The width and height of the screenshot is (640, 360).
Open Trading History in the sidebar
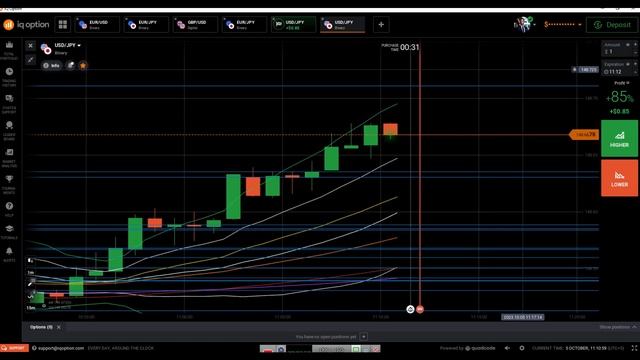point(9,77)
